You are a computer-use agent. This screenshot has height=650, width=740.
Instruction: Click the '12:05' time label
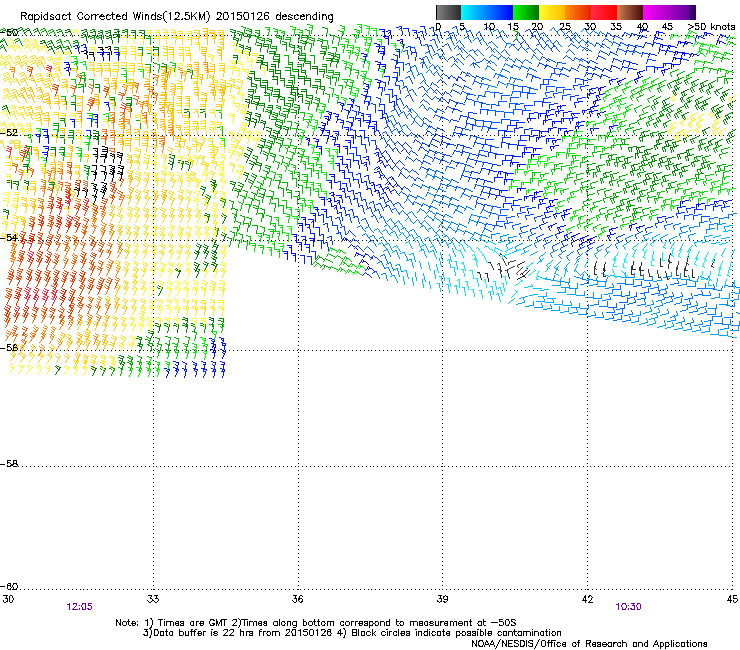pos(79,607)
